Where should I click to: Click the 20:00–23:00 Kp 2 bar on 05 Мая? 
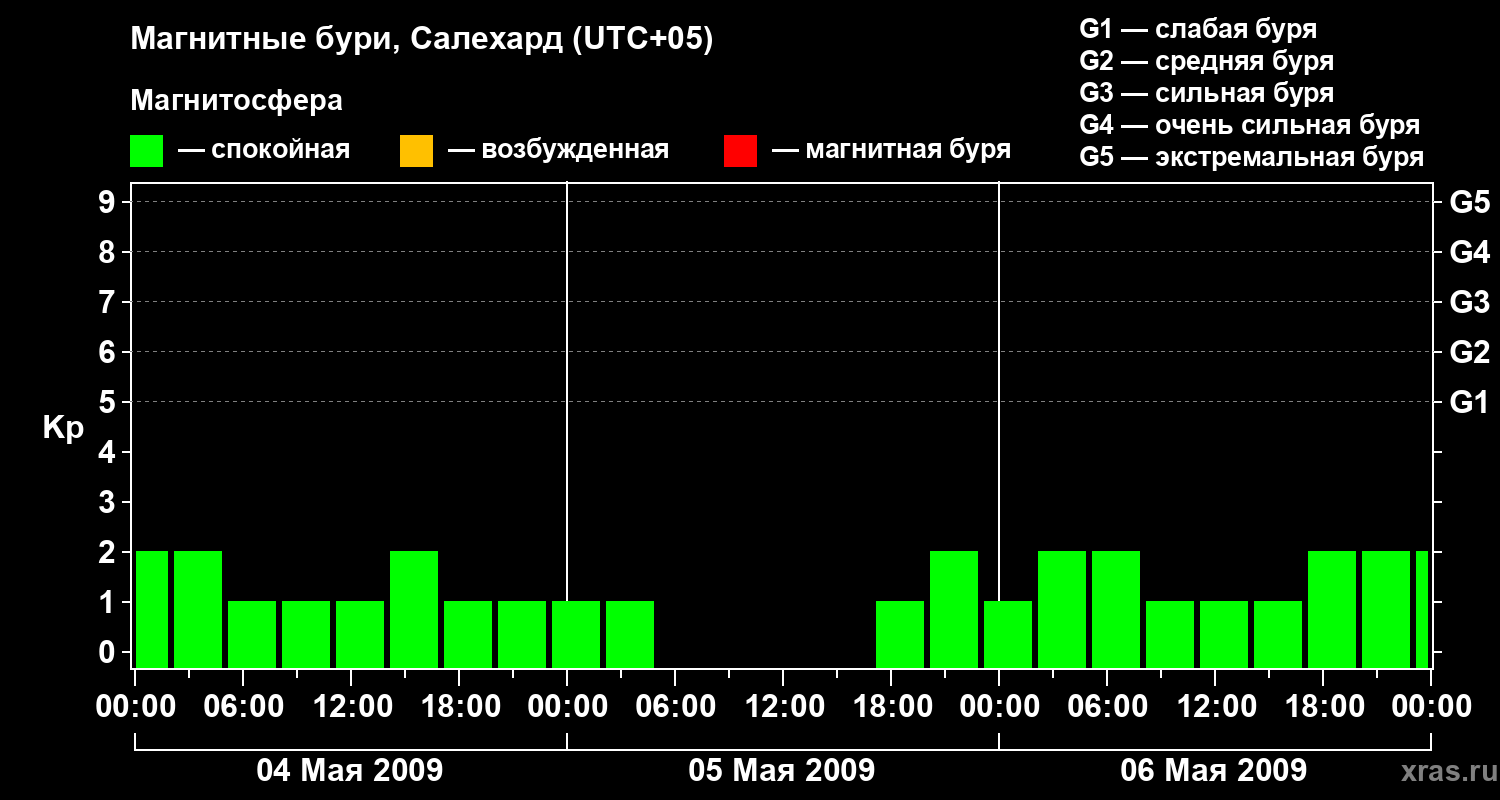pyautogui.click(x=954, y=609)
